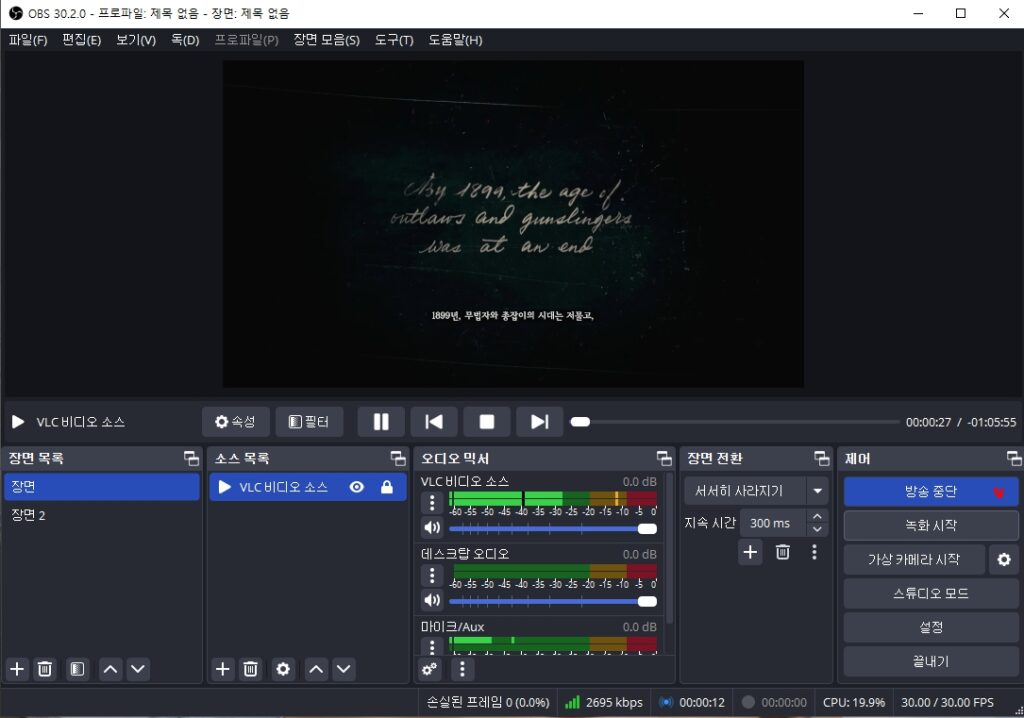Image resolution: width=1024 pixels, height=718 pixels.
Task: Open the 독(D) menu
Action: (185, 40)
